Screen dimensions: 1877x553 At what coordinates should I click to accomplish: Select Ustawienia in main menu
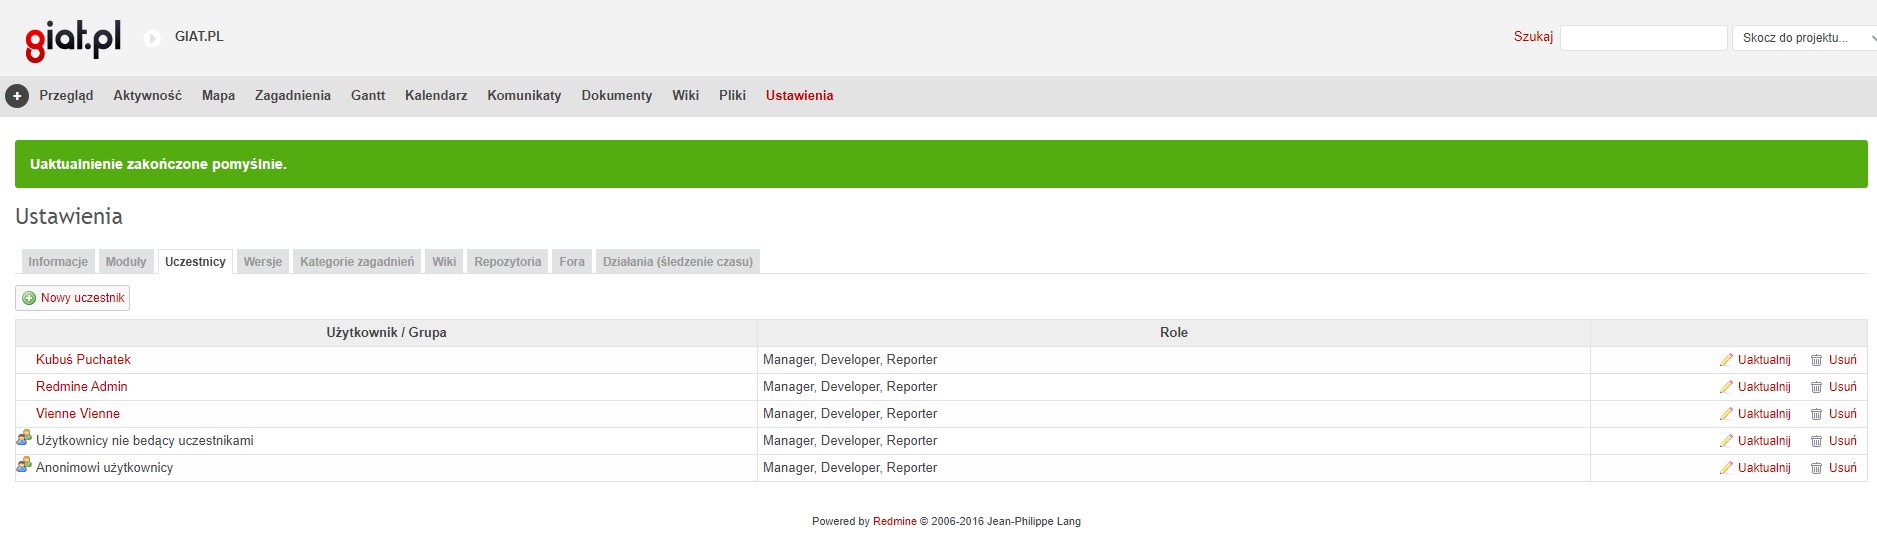click(x=799, y=96)
